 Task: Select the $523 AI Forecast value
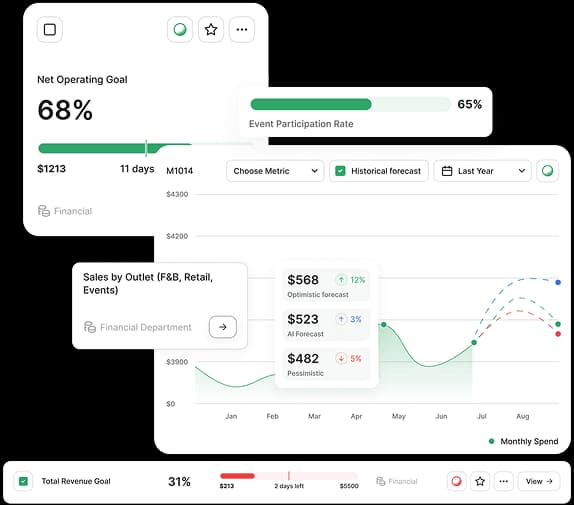pyautogui.click(x=303, y=319)
